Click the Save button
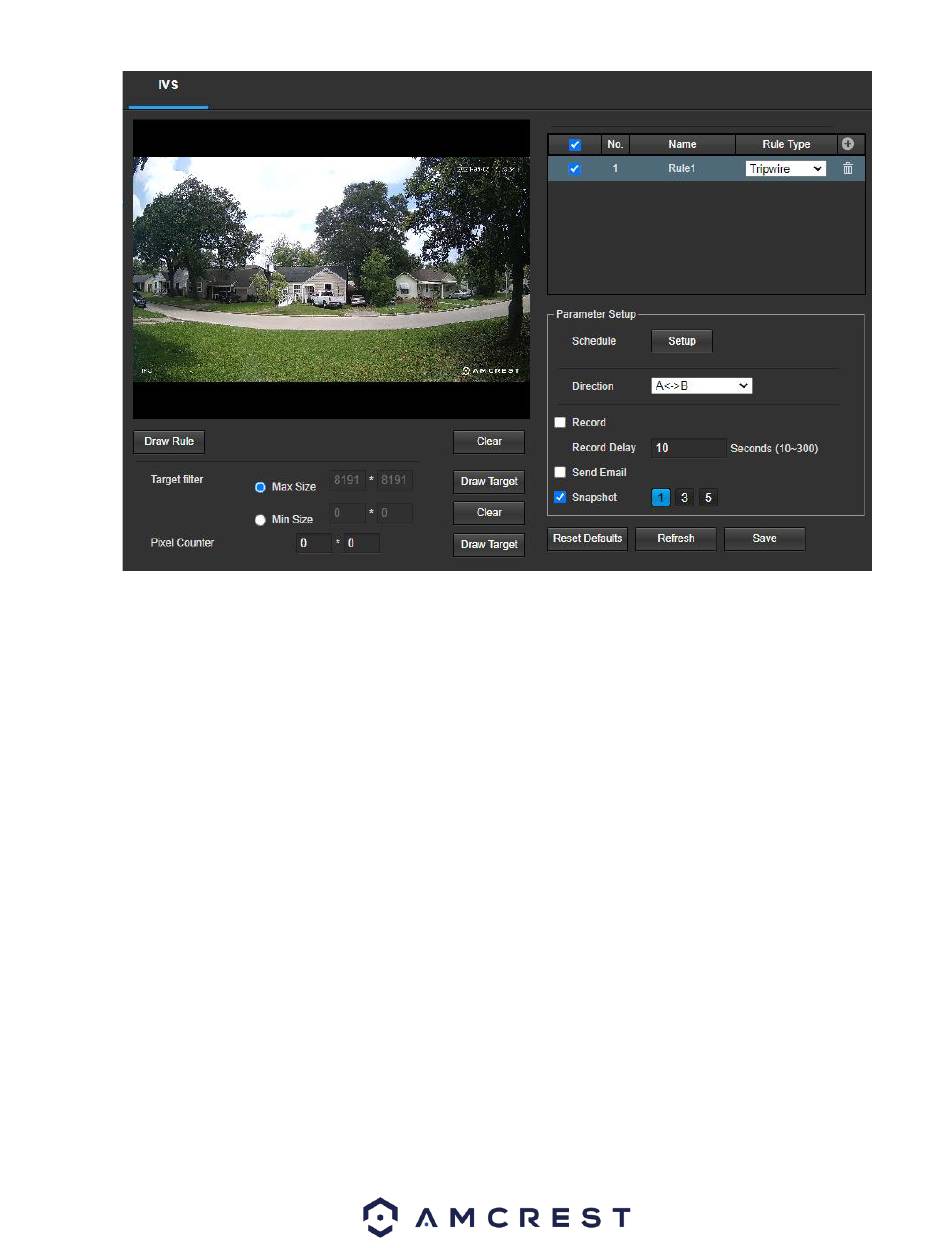The height and width of the screenshot is (1248, 950). click(764, 538)
